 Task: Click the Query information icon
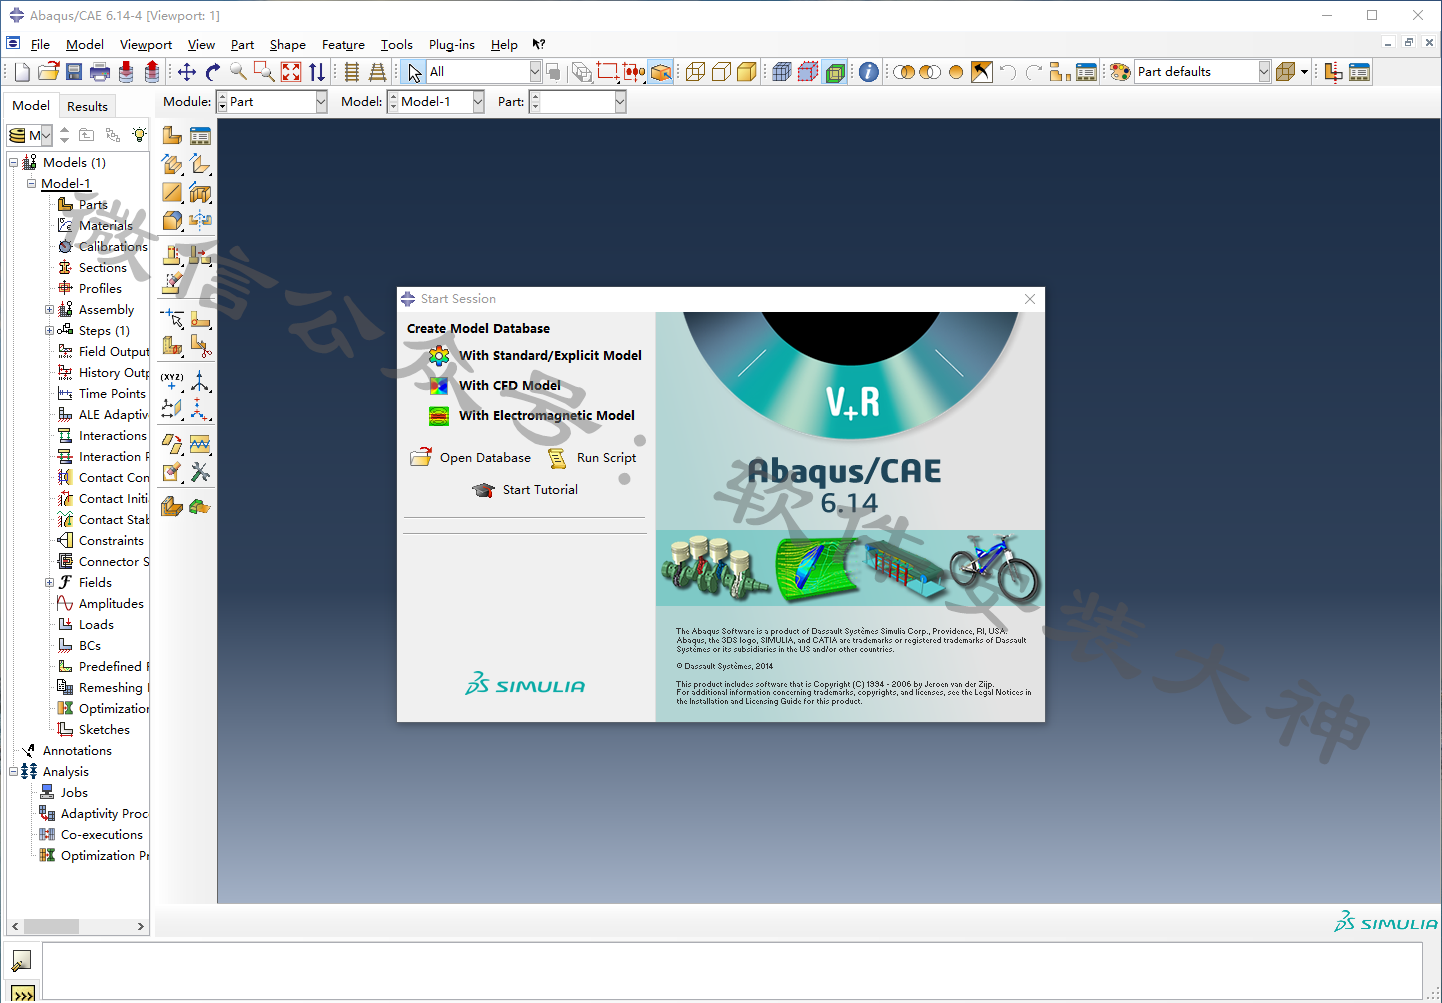[869, 72]
